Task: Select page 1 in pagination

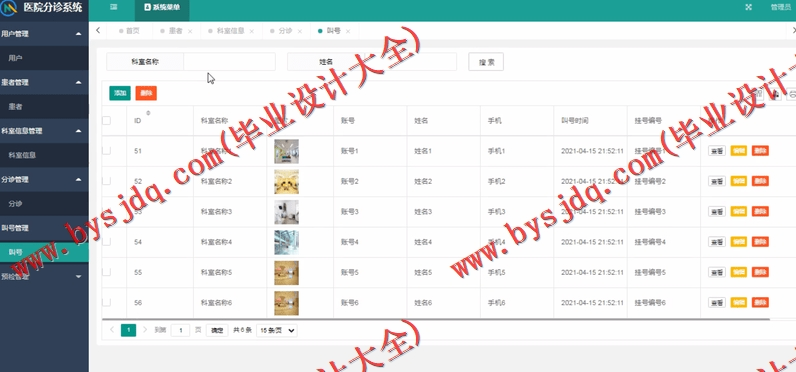Action: click(x=128, y=330)
